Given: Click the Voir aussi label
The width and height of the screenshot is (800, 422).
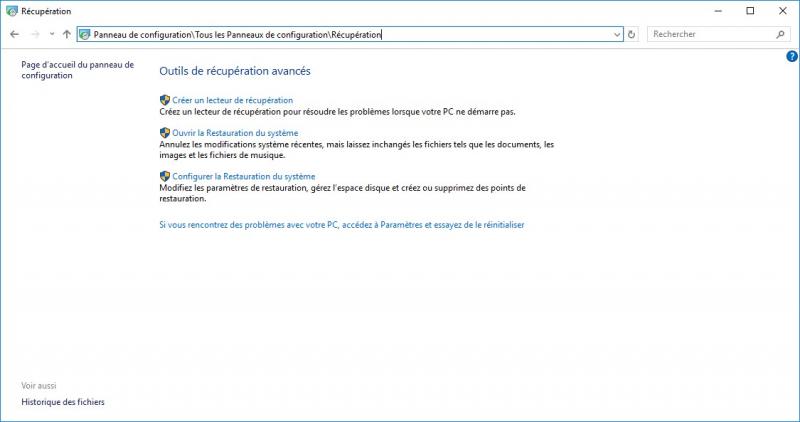Looking at the screenshot, I should [39, 386].
